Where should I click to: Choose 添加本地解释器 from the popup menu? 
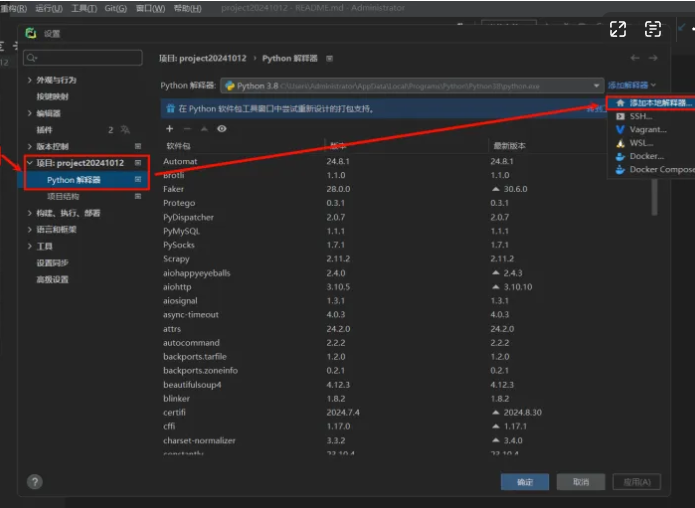click(x=651, y=103)
